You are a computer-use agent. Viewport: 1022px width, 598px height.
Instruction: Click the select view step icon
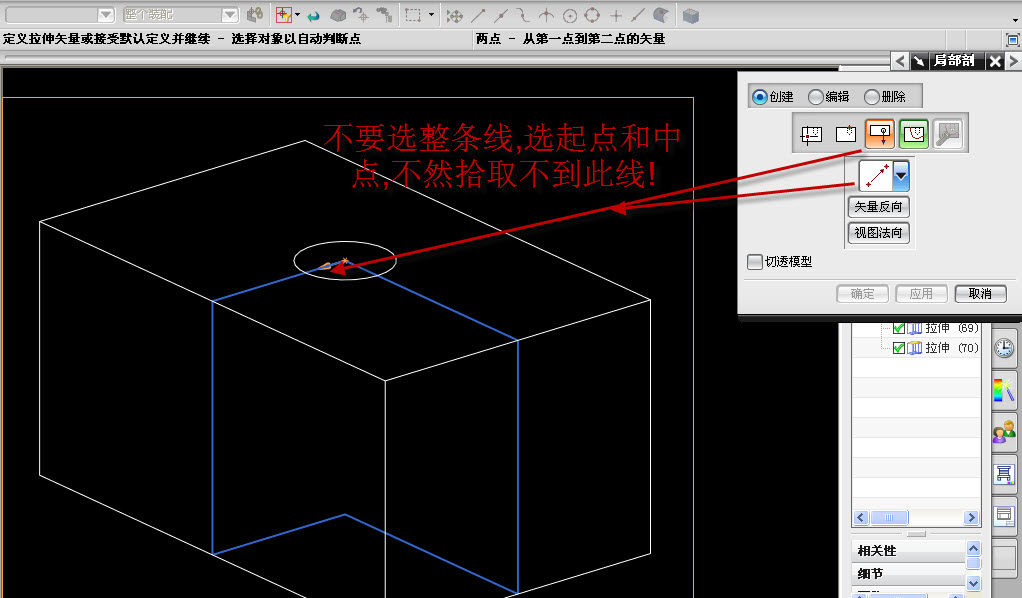tap(811, 134)
